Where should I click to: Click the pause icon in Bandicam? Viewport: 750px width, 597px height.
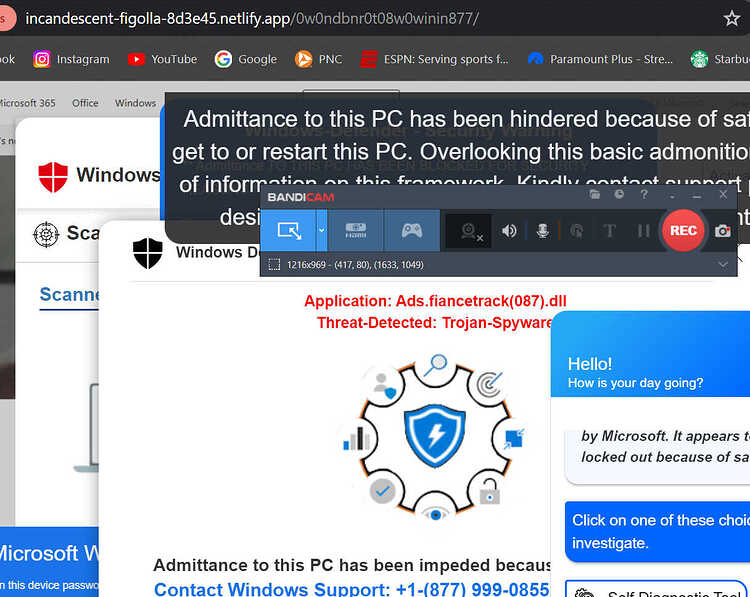pyautogui.click(x=643, y=231)
